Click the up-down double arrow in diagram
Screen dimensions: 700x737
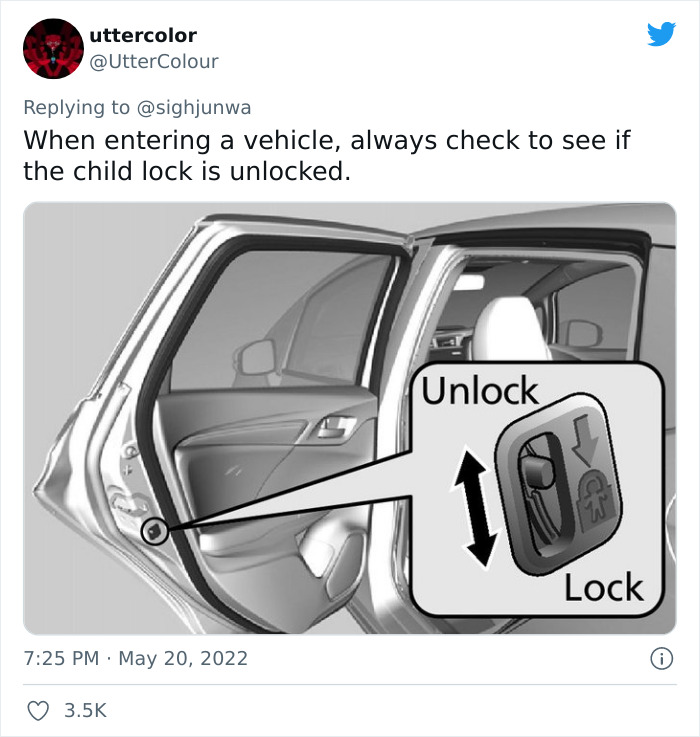pyautogui.click(x=474, y=506)
